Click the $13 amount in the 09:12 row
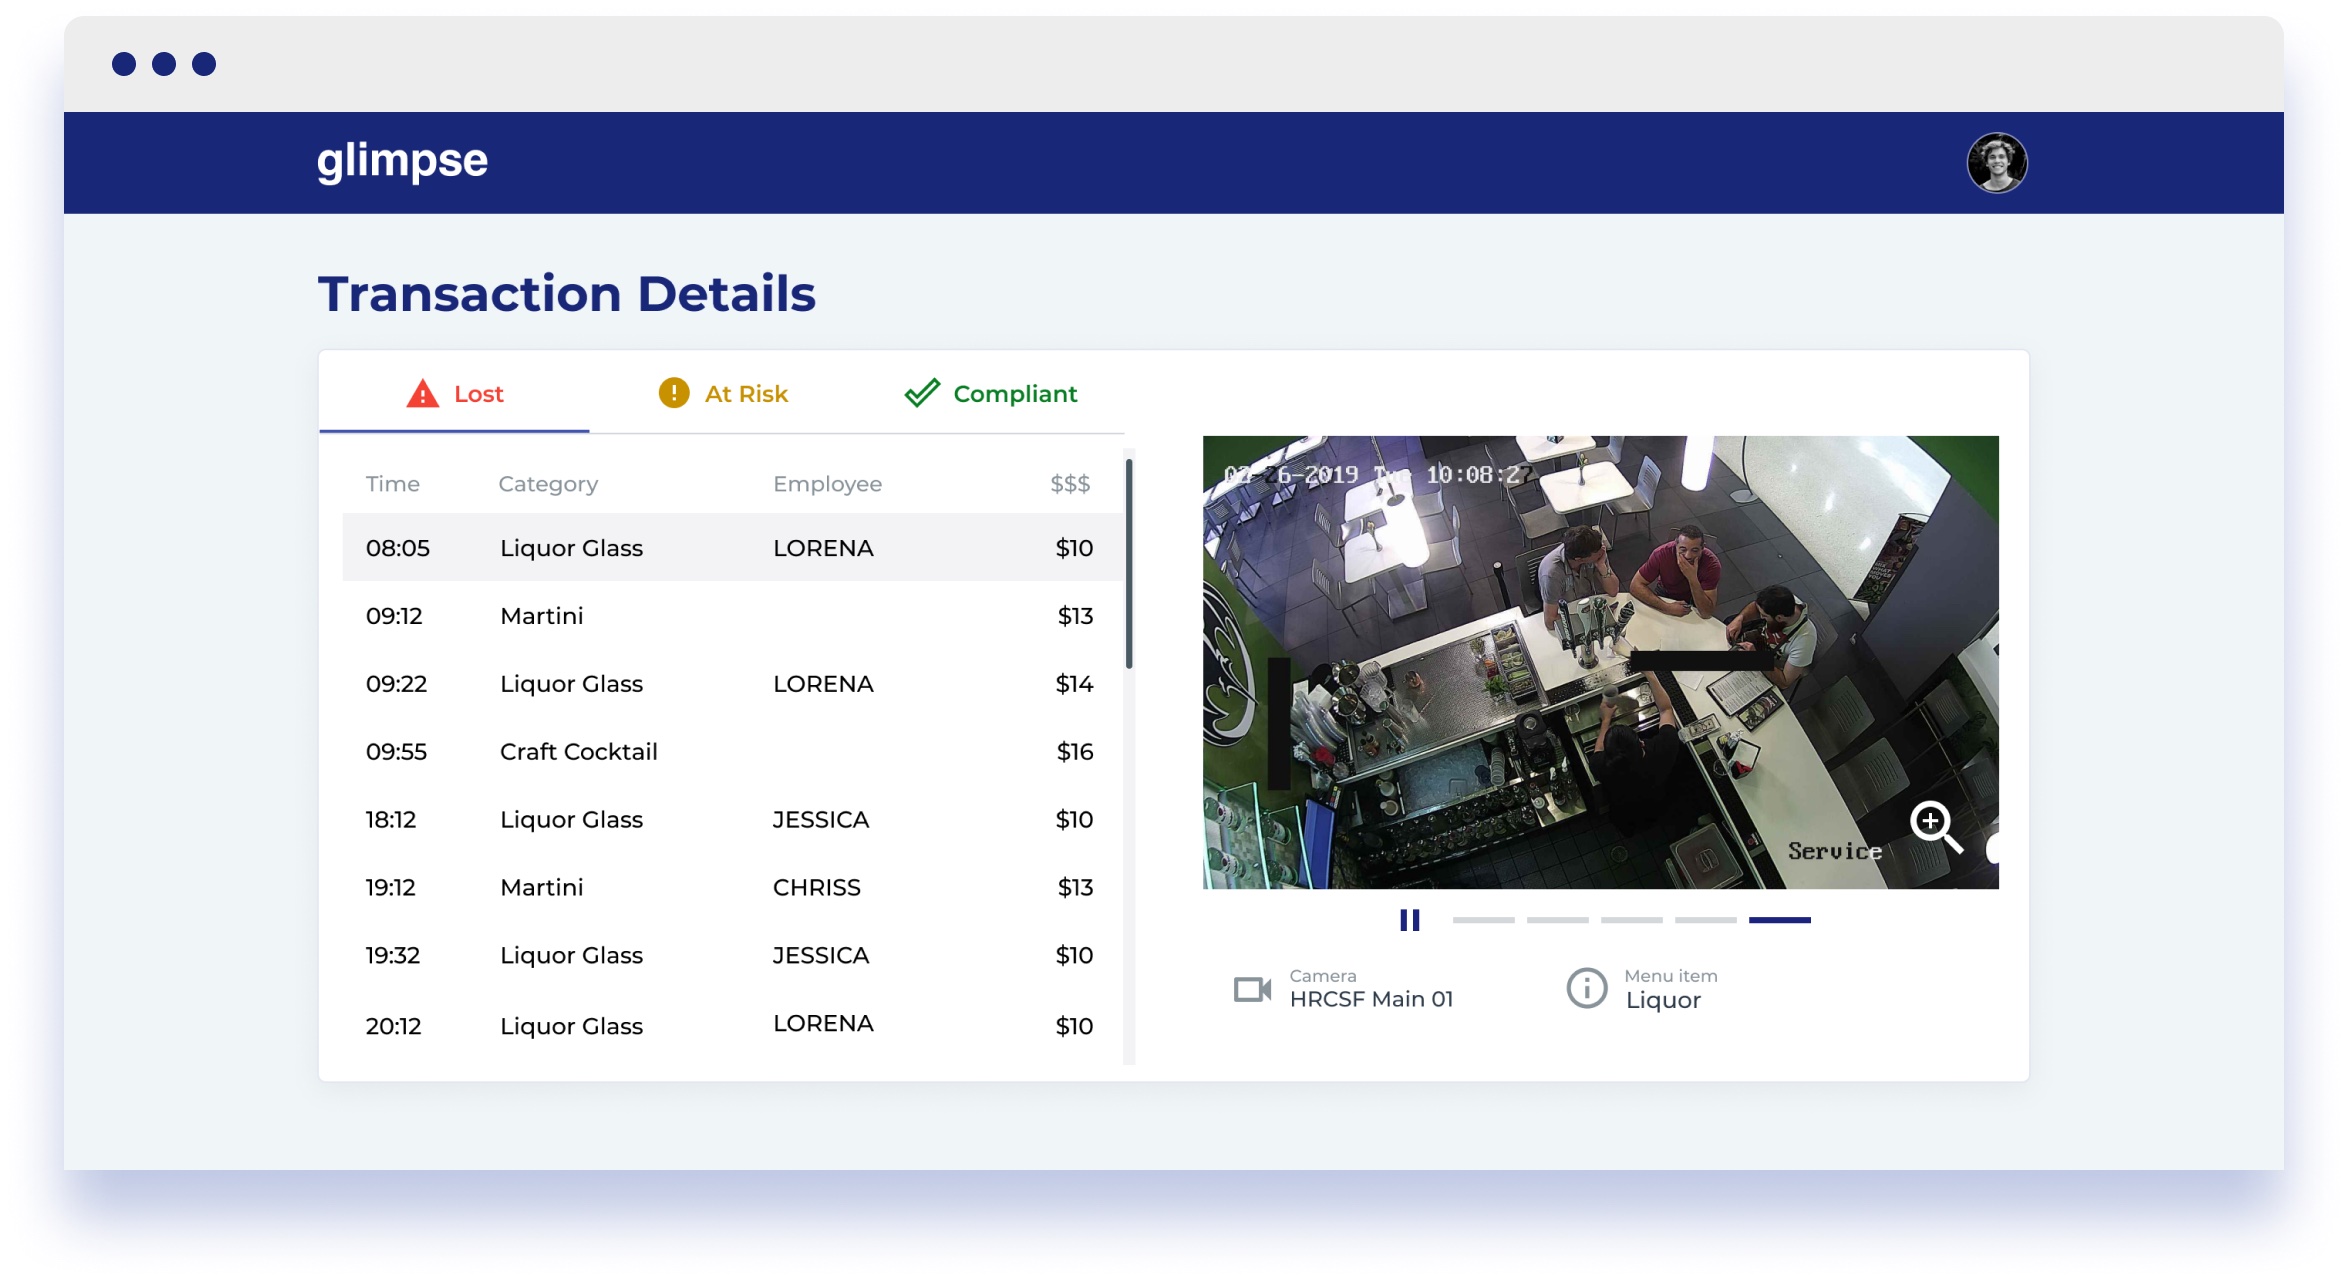 coord(1076,616)
